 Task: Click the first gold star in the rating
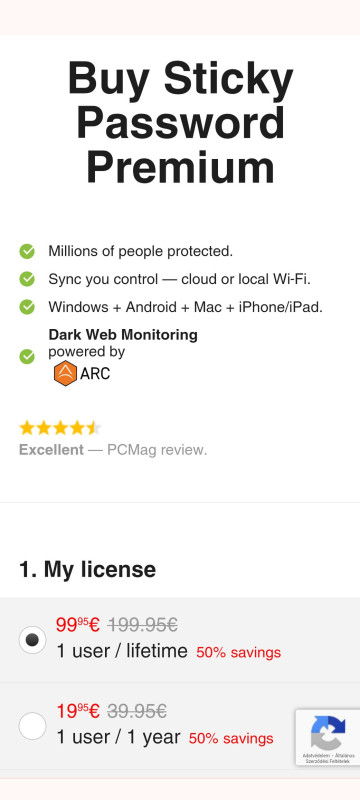tap(27, 428)
